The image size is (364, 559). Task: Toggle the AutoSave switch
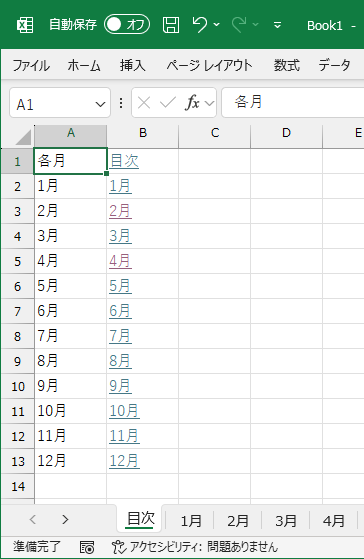(127, 25)
